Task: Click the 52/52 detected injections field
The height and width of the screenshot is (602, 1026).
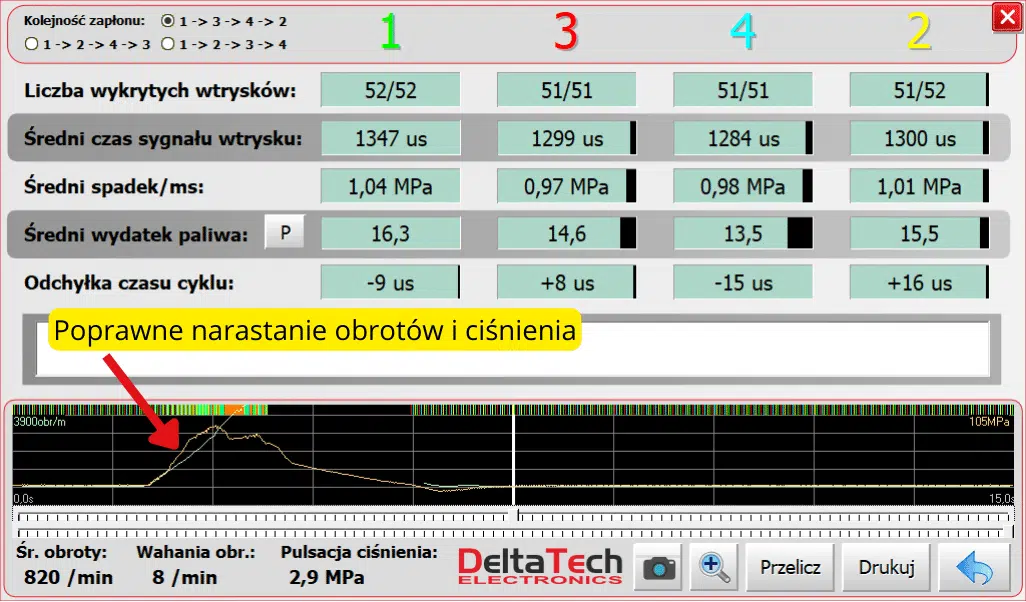Action: coord(389,89)
